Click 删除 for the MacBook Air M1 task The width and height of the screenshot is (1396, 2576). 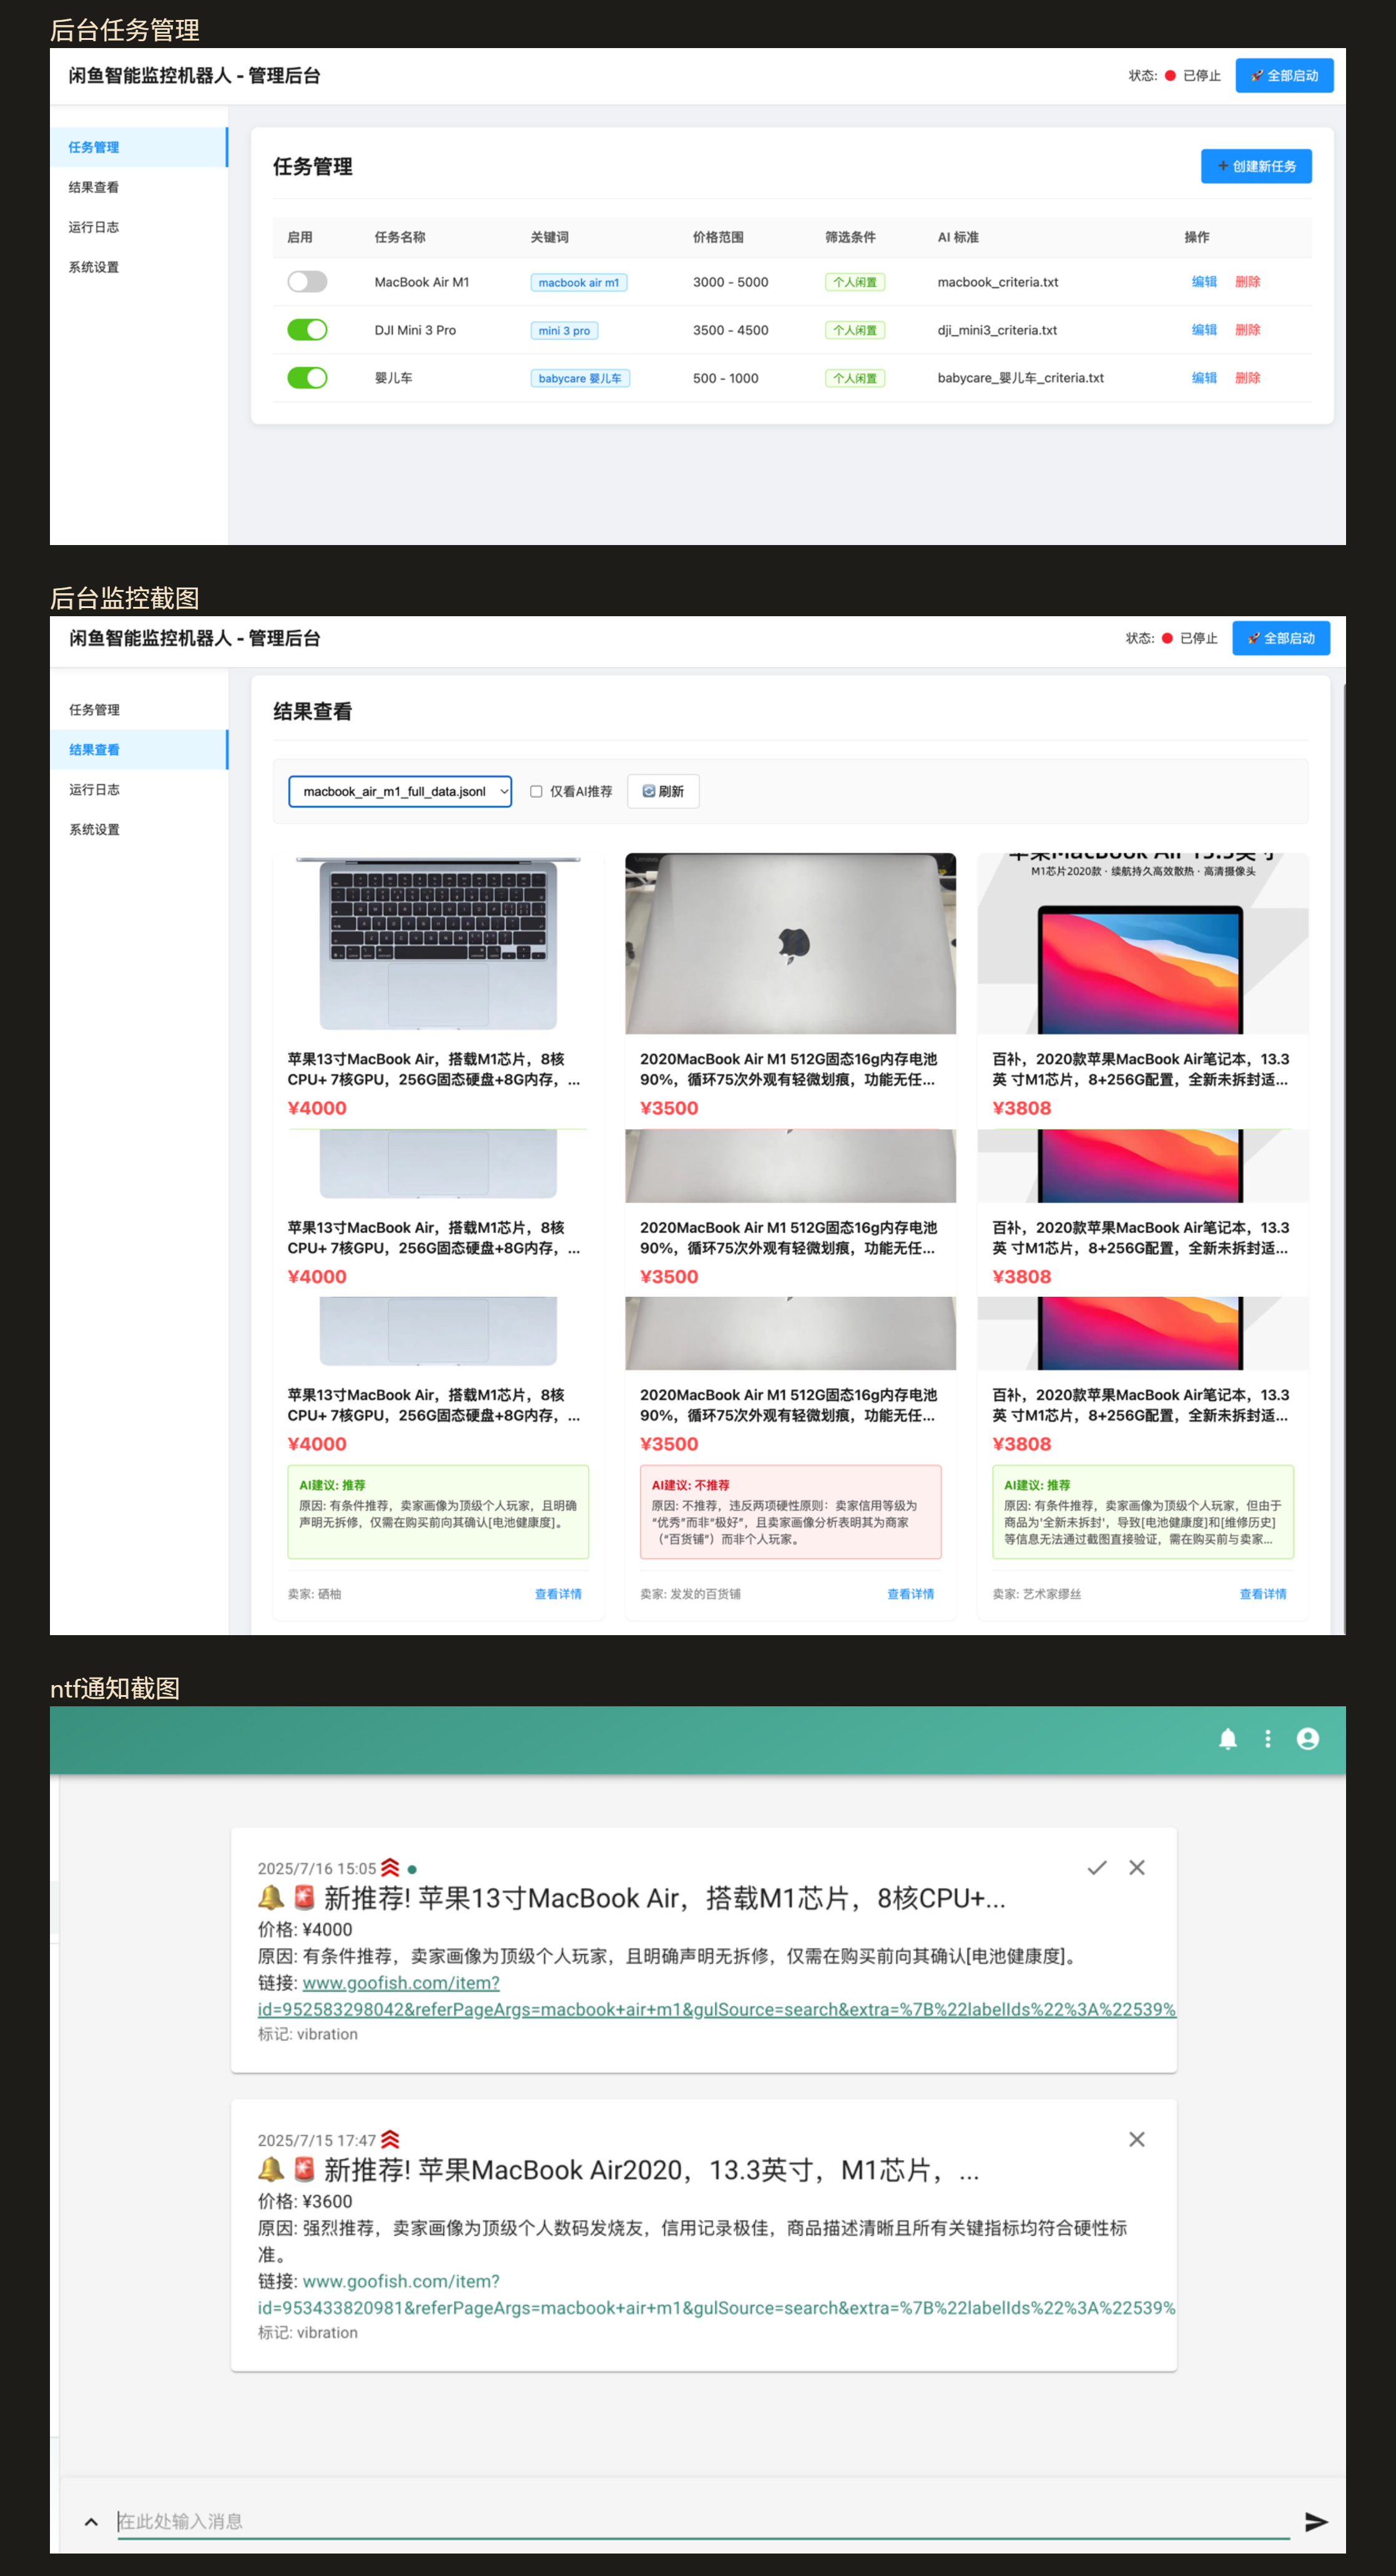(x=1247, y=282)
